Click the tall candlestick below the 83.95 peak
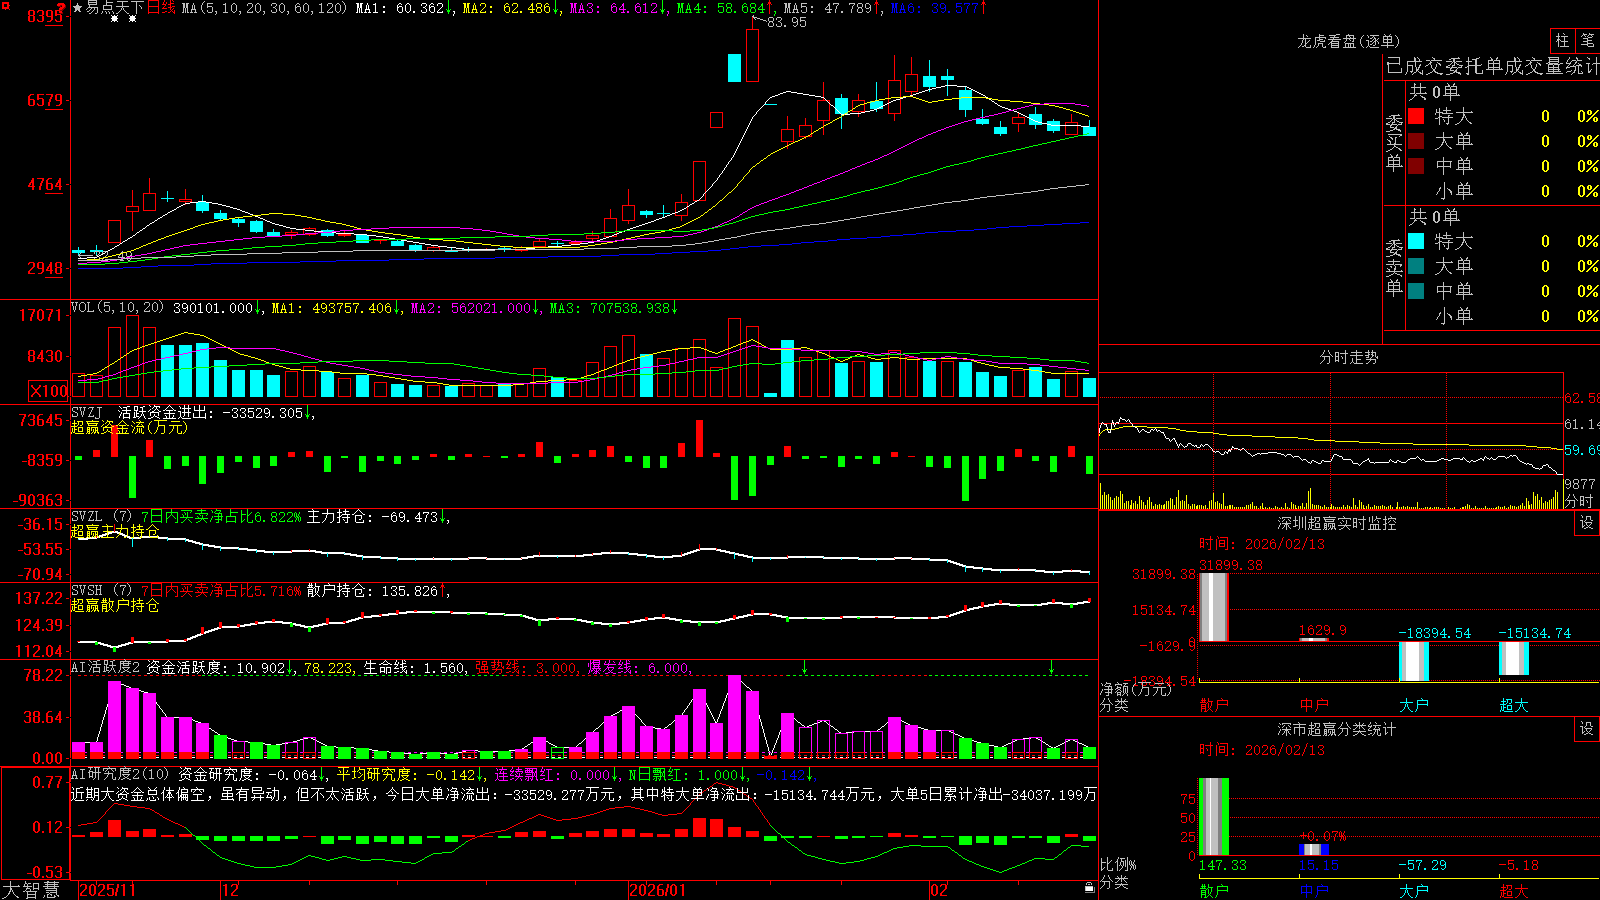The width and height of the screenshot is (1600, 900). [752, 55]
